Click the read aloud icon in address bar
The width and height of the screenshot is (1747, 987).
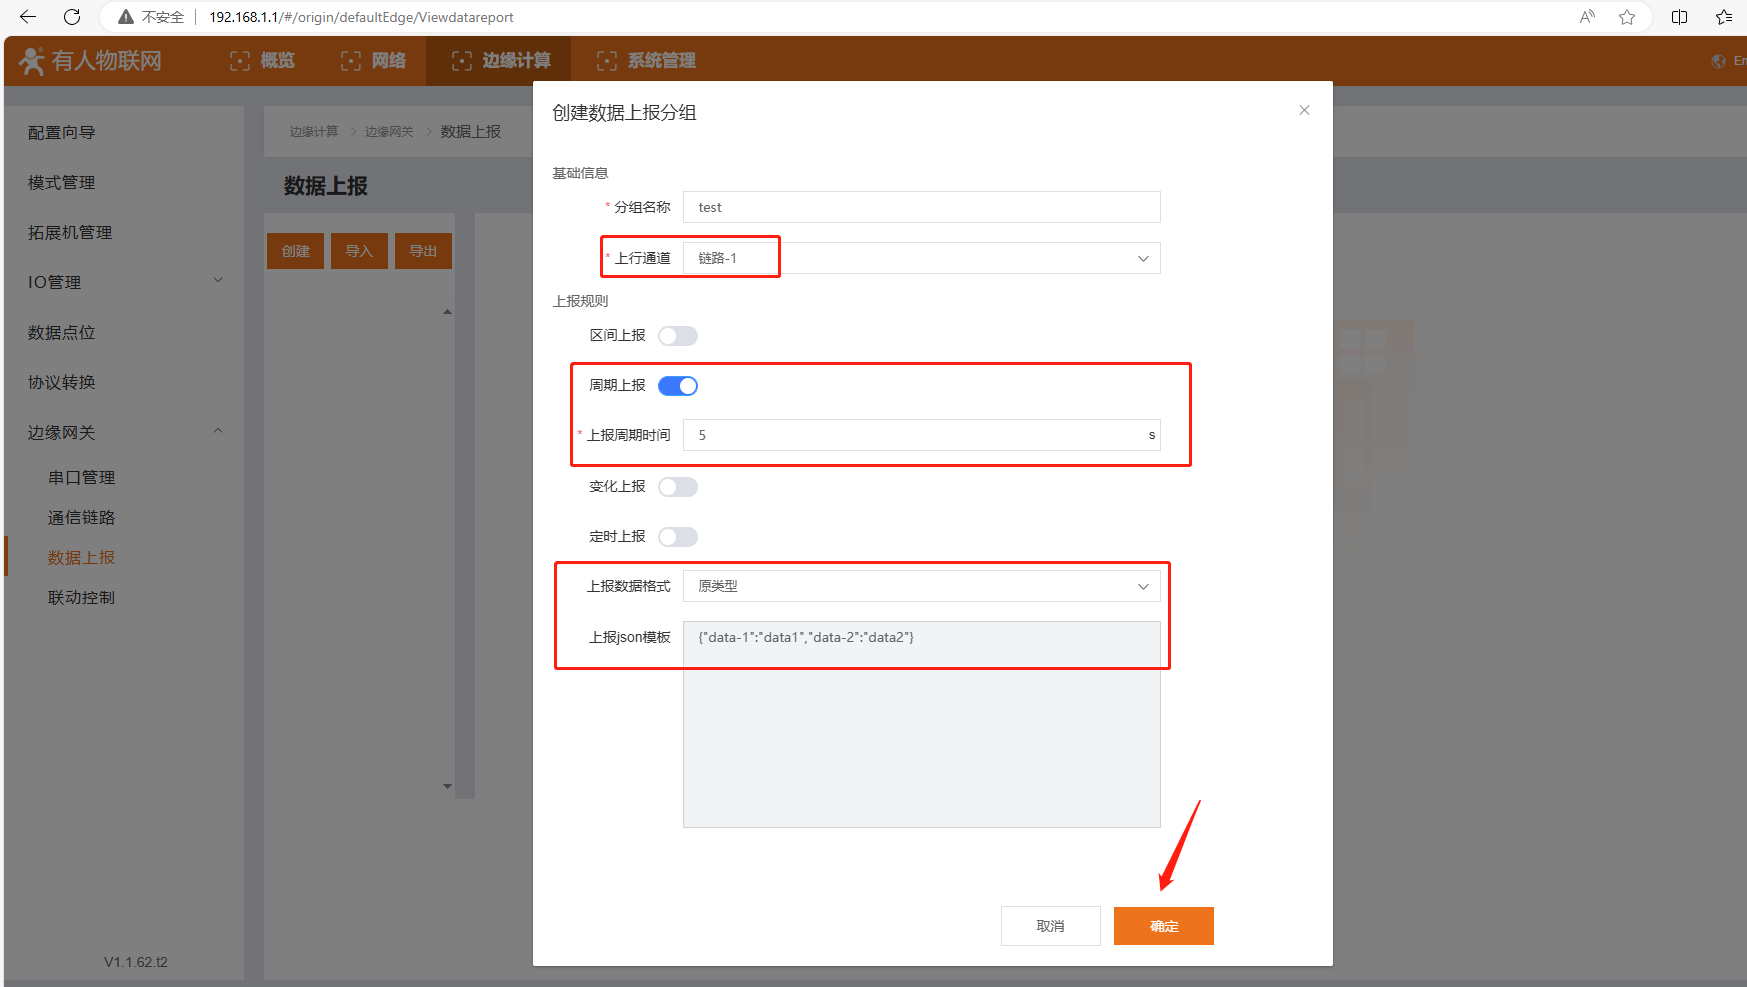[1587, 17]
